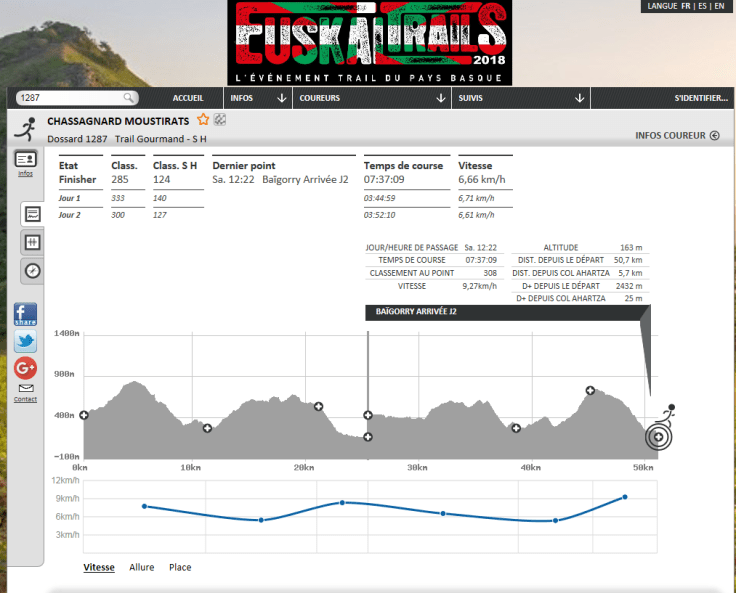Select the elevation chart view icon in sidebar

[x=32, y=214]
